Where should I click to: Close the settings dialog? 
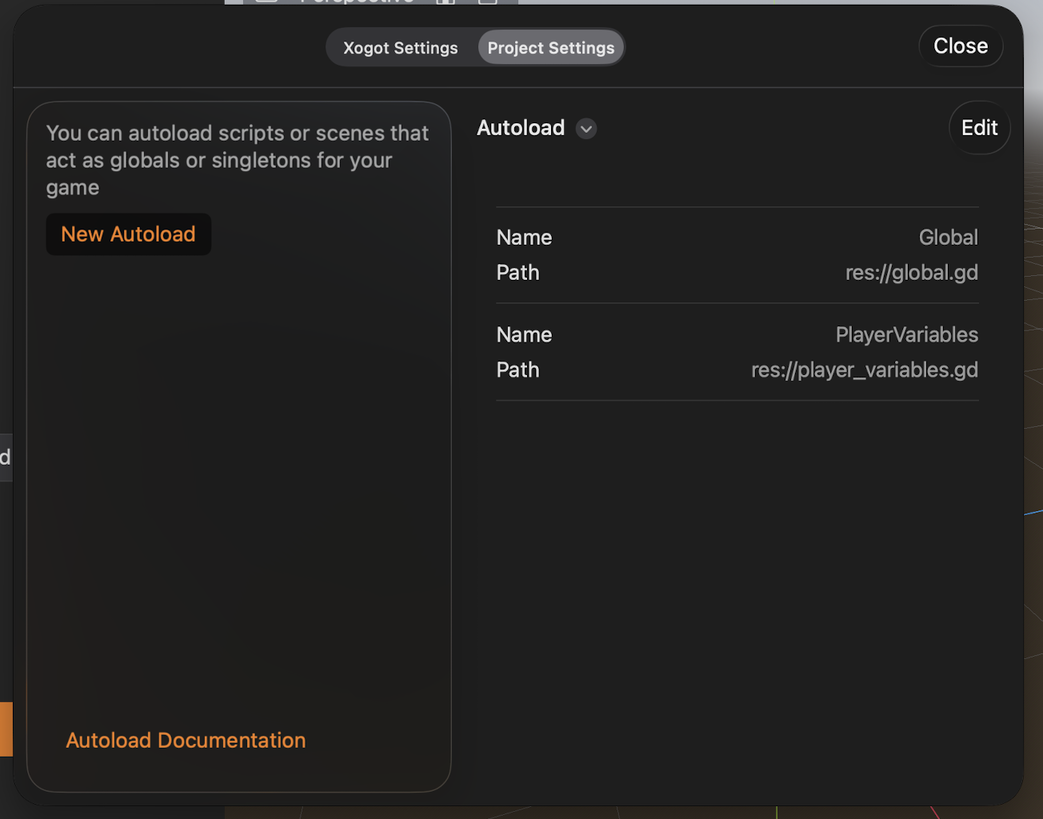click(961, 46)
